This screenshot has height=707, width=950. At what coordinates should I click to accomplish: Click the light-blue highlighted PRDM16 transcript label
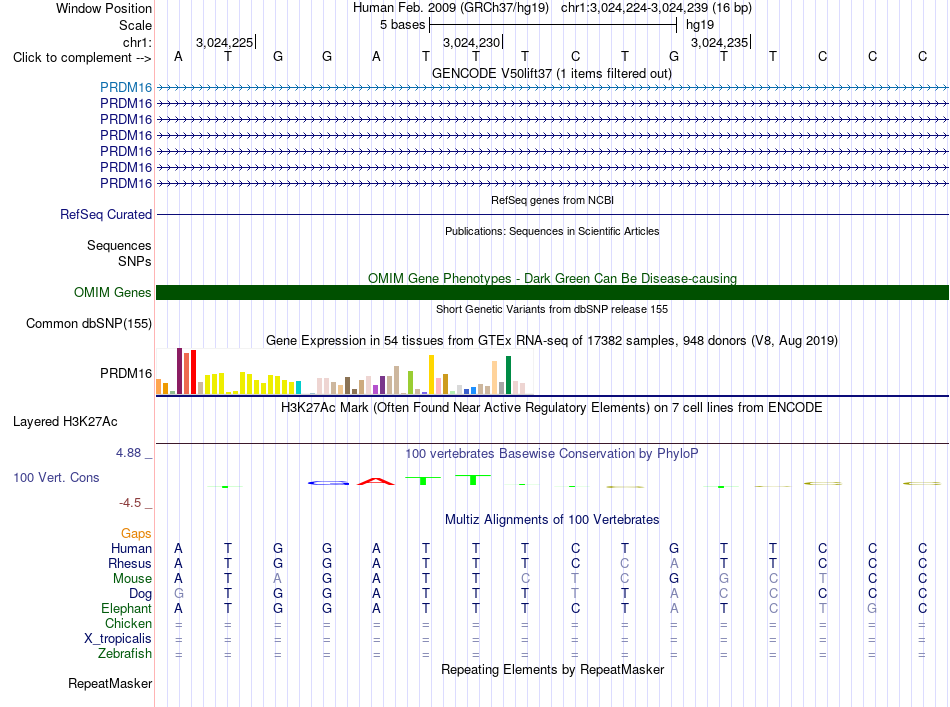tap(126, 87)
